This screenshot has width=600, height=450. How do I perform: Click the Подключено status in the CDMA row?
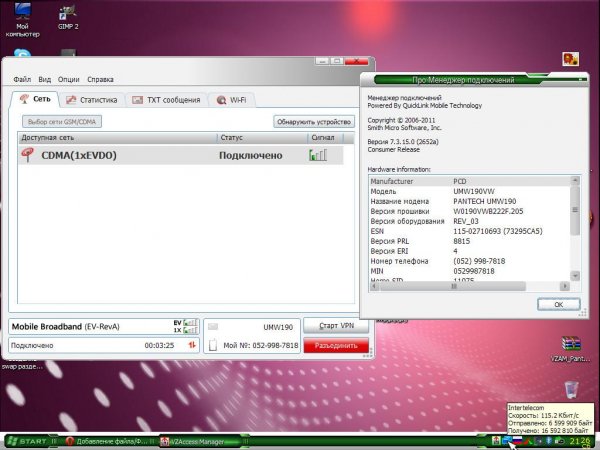[251, 155]
